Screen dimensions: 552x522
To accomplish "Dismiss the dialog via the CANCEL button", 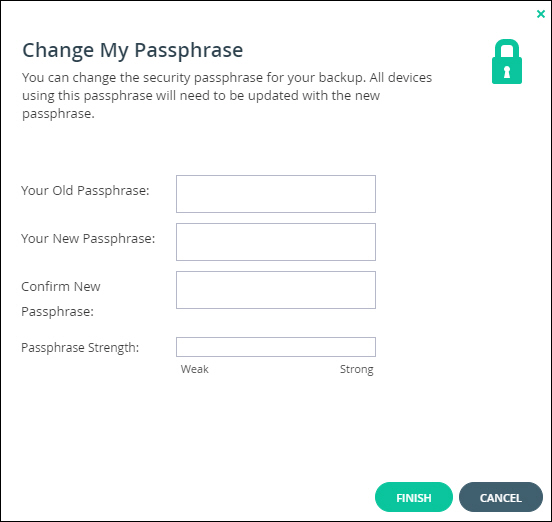I will pyautogui.click(x=501, y=497).
